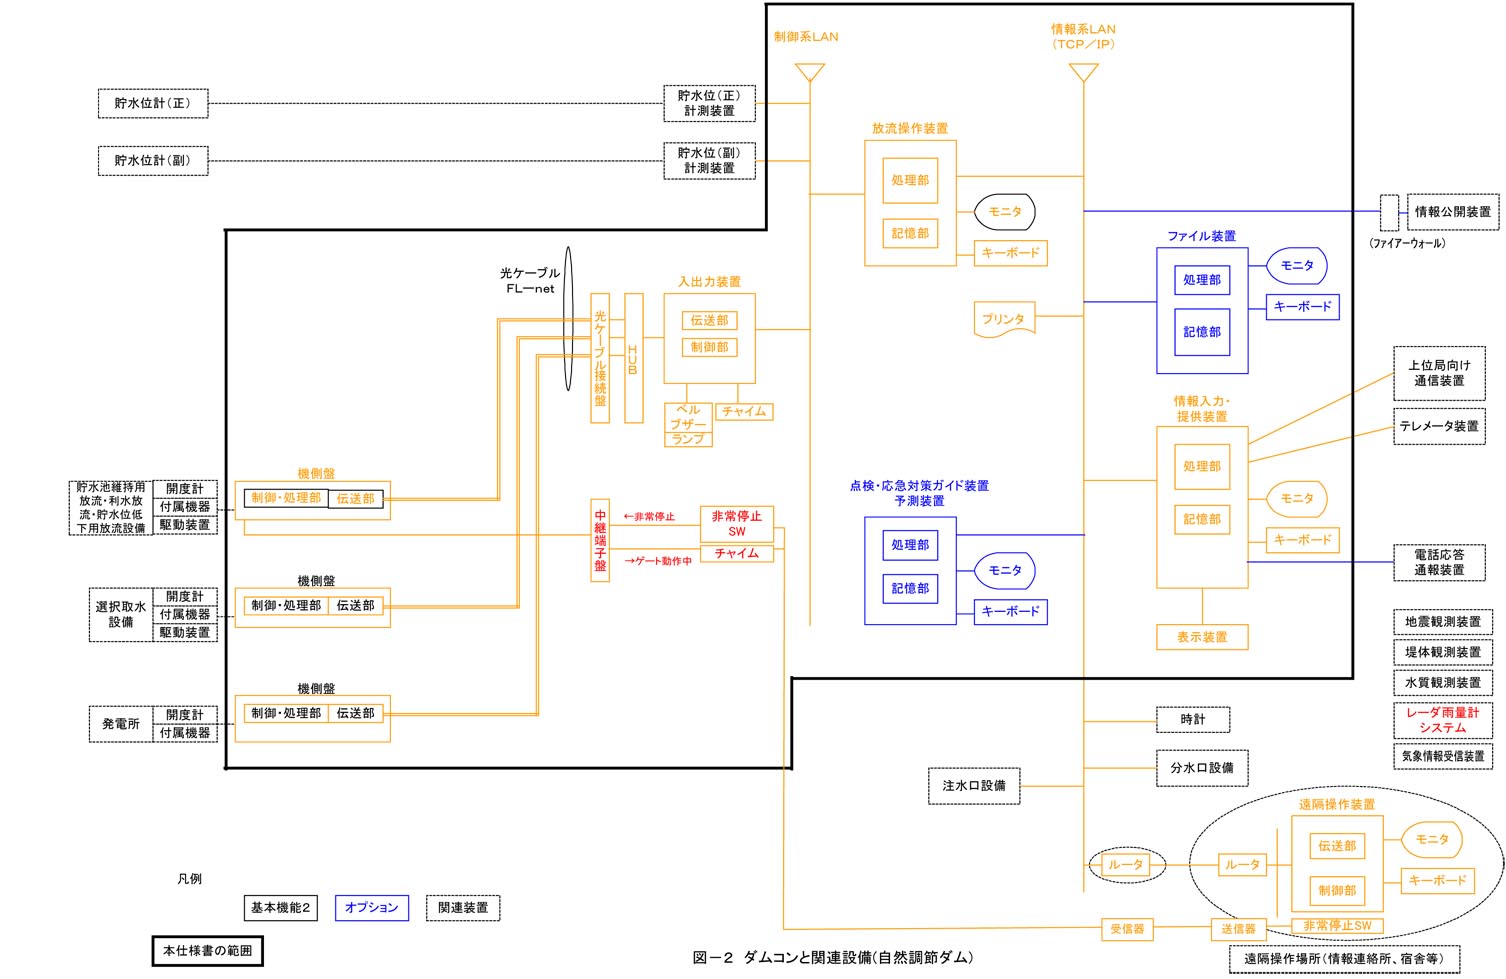The width and height of the screenshot is (1506, 979).
Task: Click the 情報系LAN triangle antenna symbol
Action: 1083,72
